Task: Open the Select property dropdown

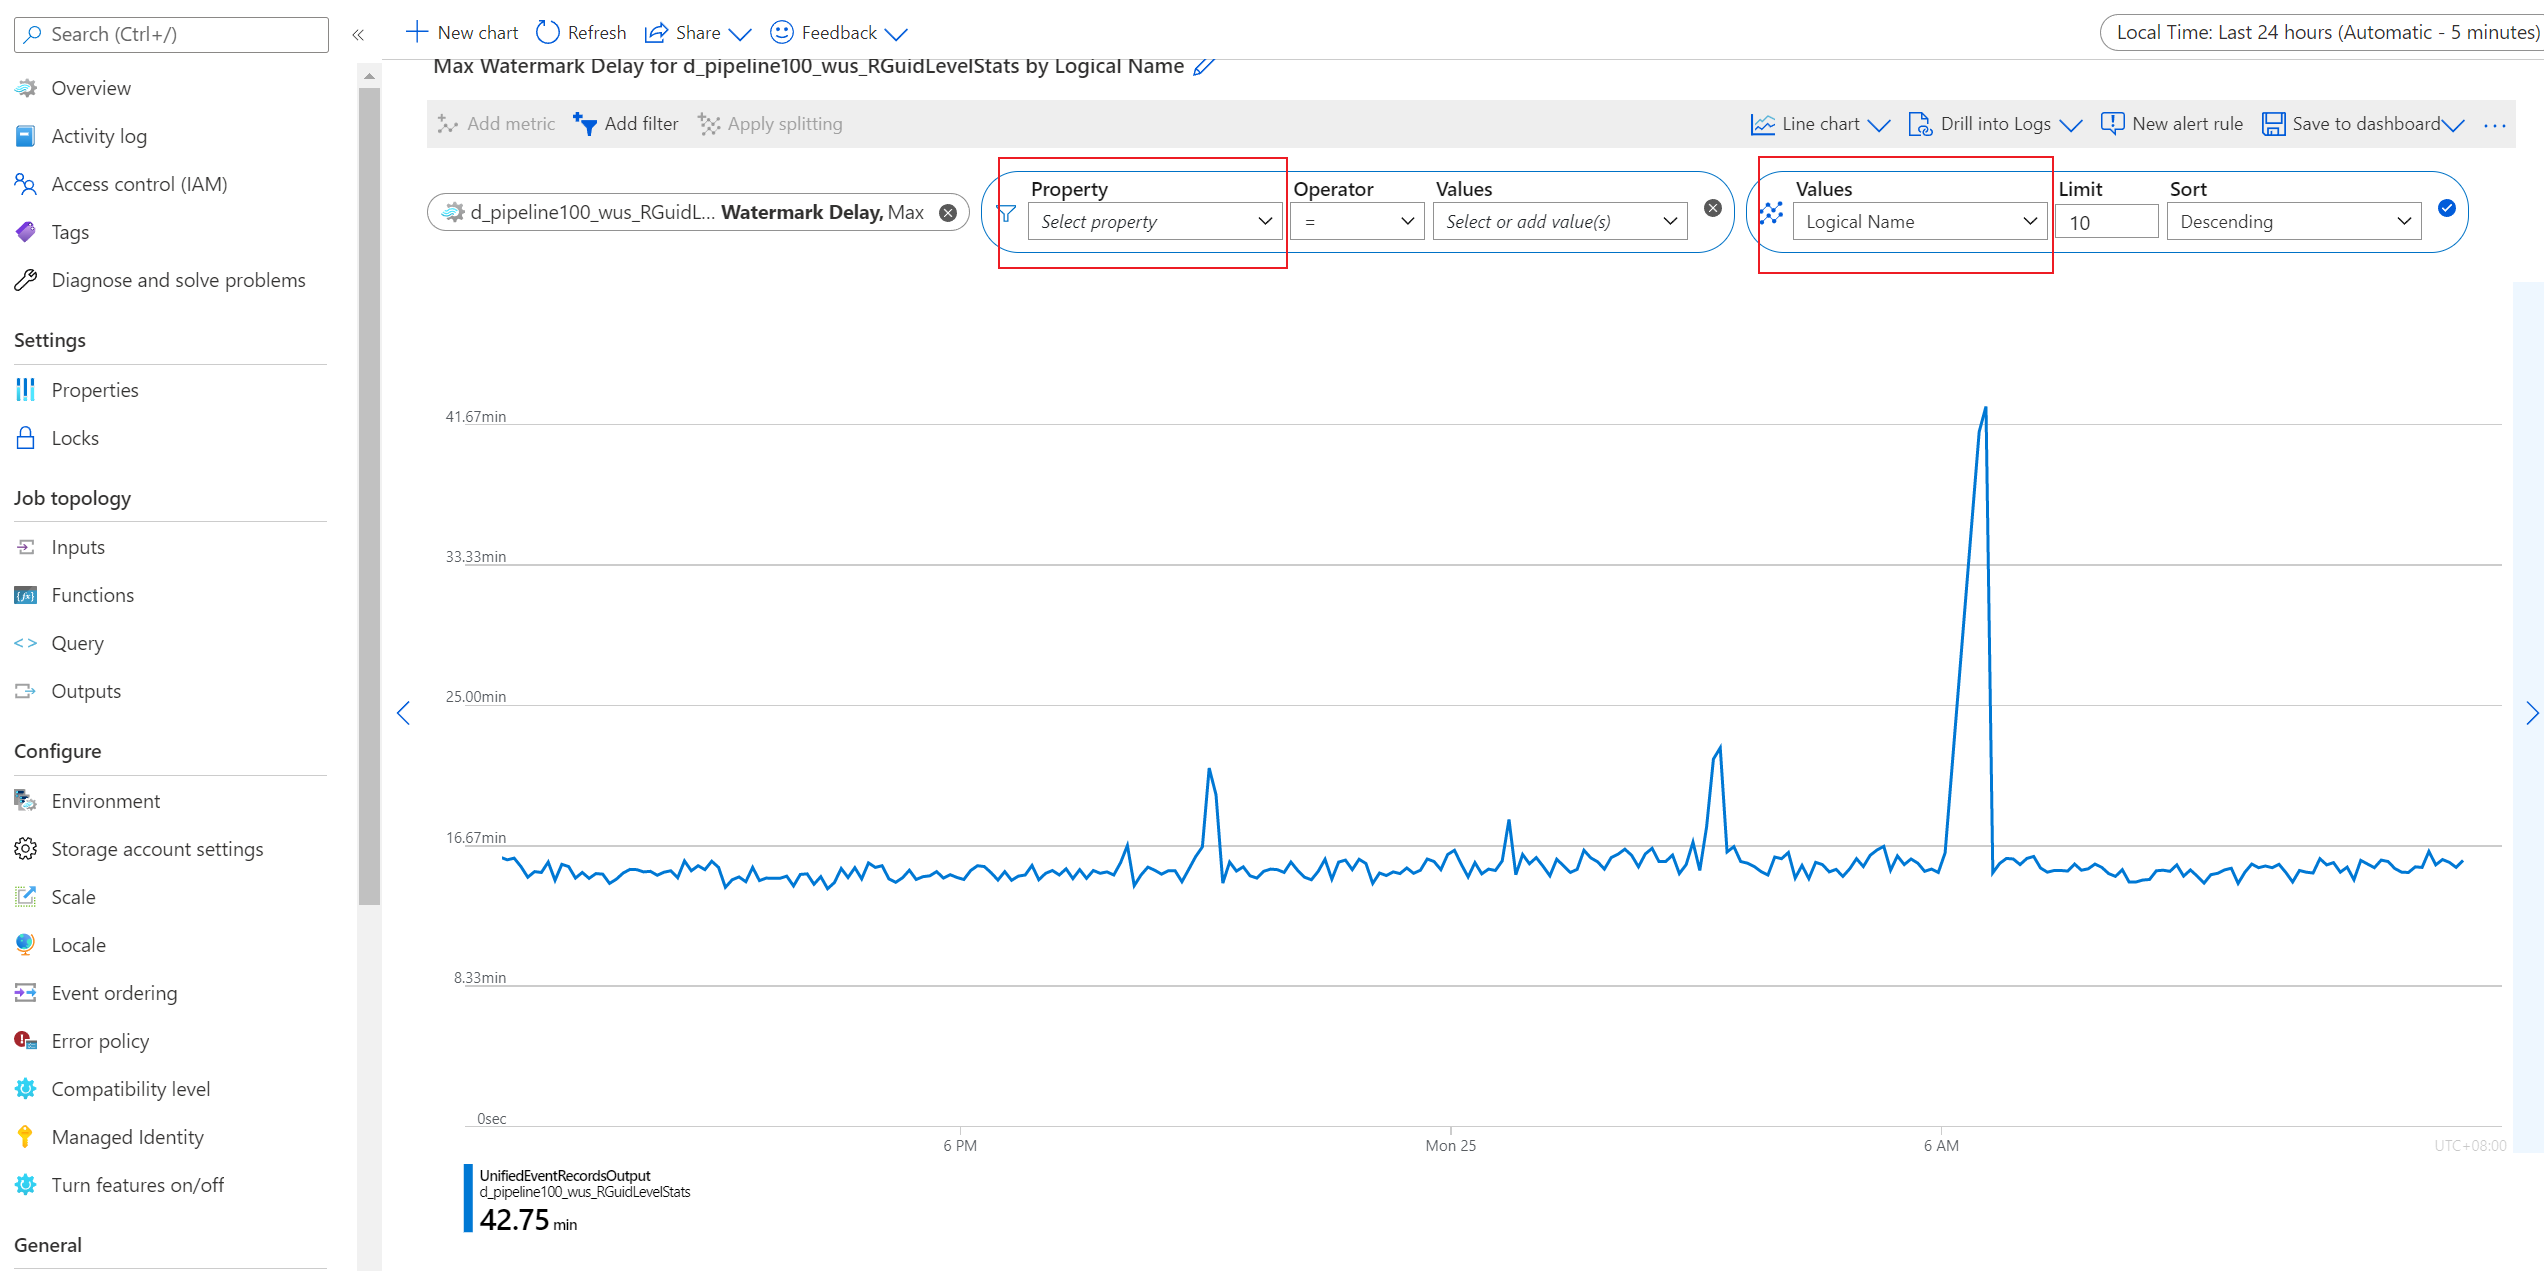Action: pos(1154,221)
